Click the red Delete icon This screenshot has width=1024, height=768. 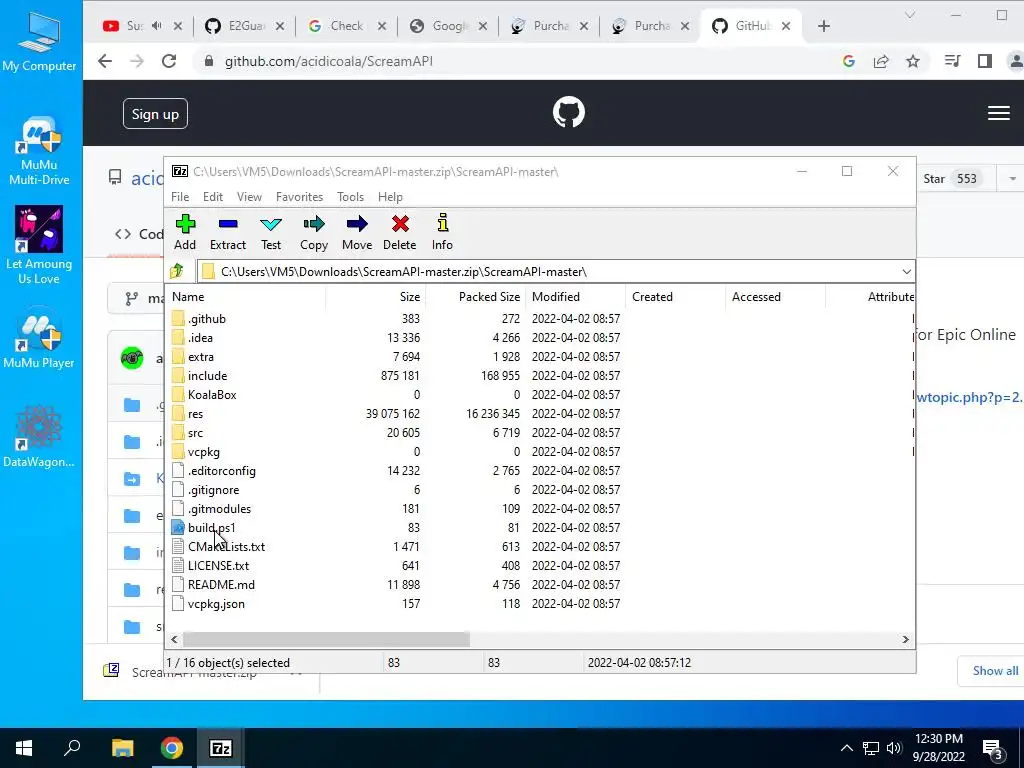(400, 232)
